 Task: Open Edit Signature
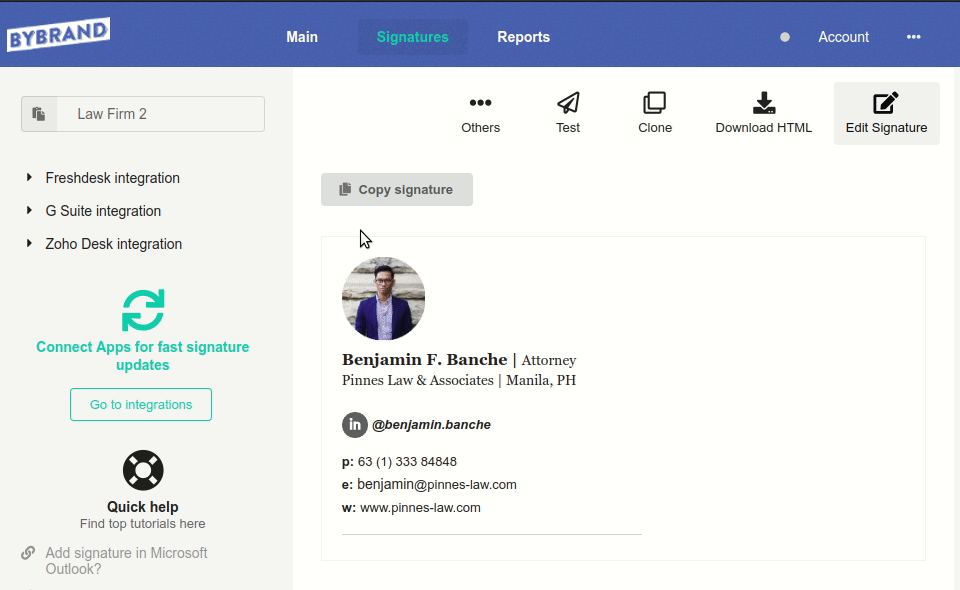pyautogui.click(x=887, y=113)
